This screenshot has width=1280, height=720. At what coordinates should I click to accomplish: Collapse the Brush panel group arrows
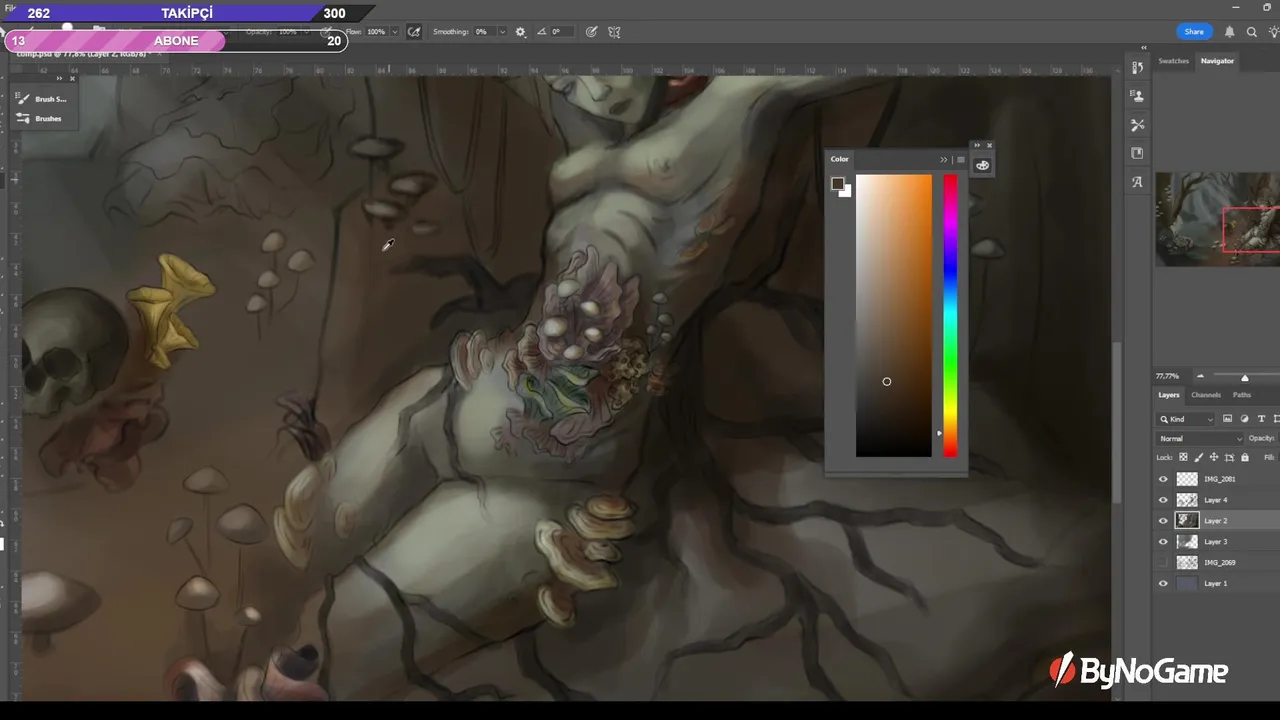pos(59,79)
